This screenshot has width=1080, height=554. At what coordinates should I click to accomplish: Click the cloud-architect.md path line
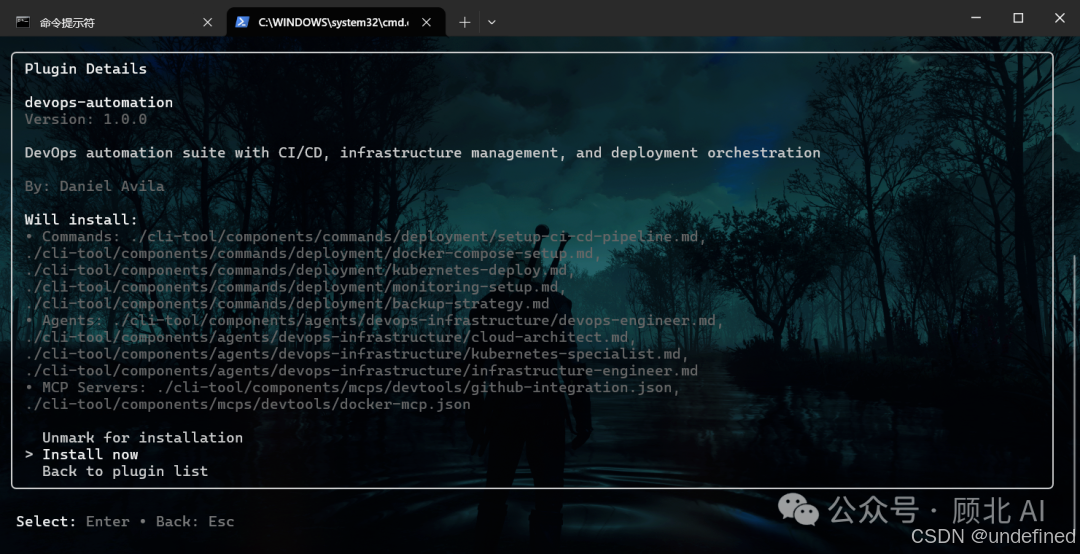click(x=331, y=337)
